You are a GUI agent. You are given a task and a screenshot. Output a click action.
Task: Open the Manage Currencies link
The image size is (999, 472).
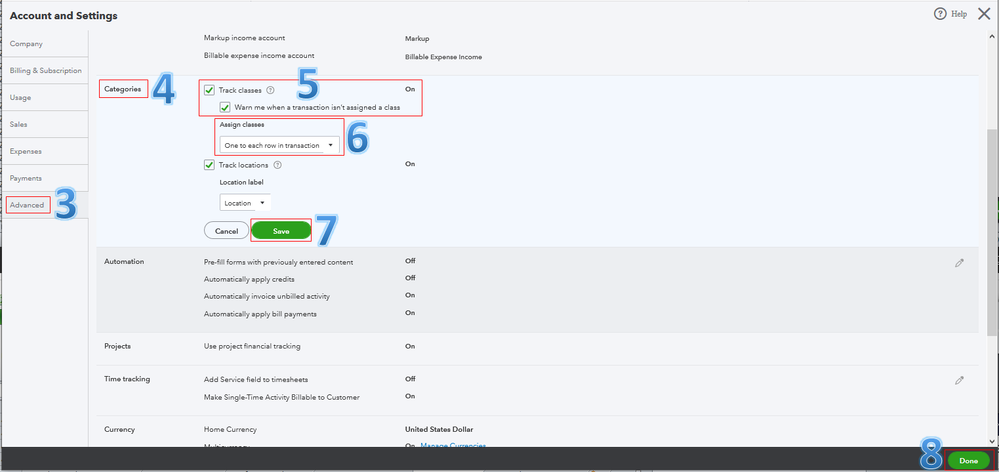click(x=453, y=446)
